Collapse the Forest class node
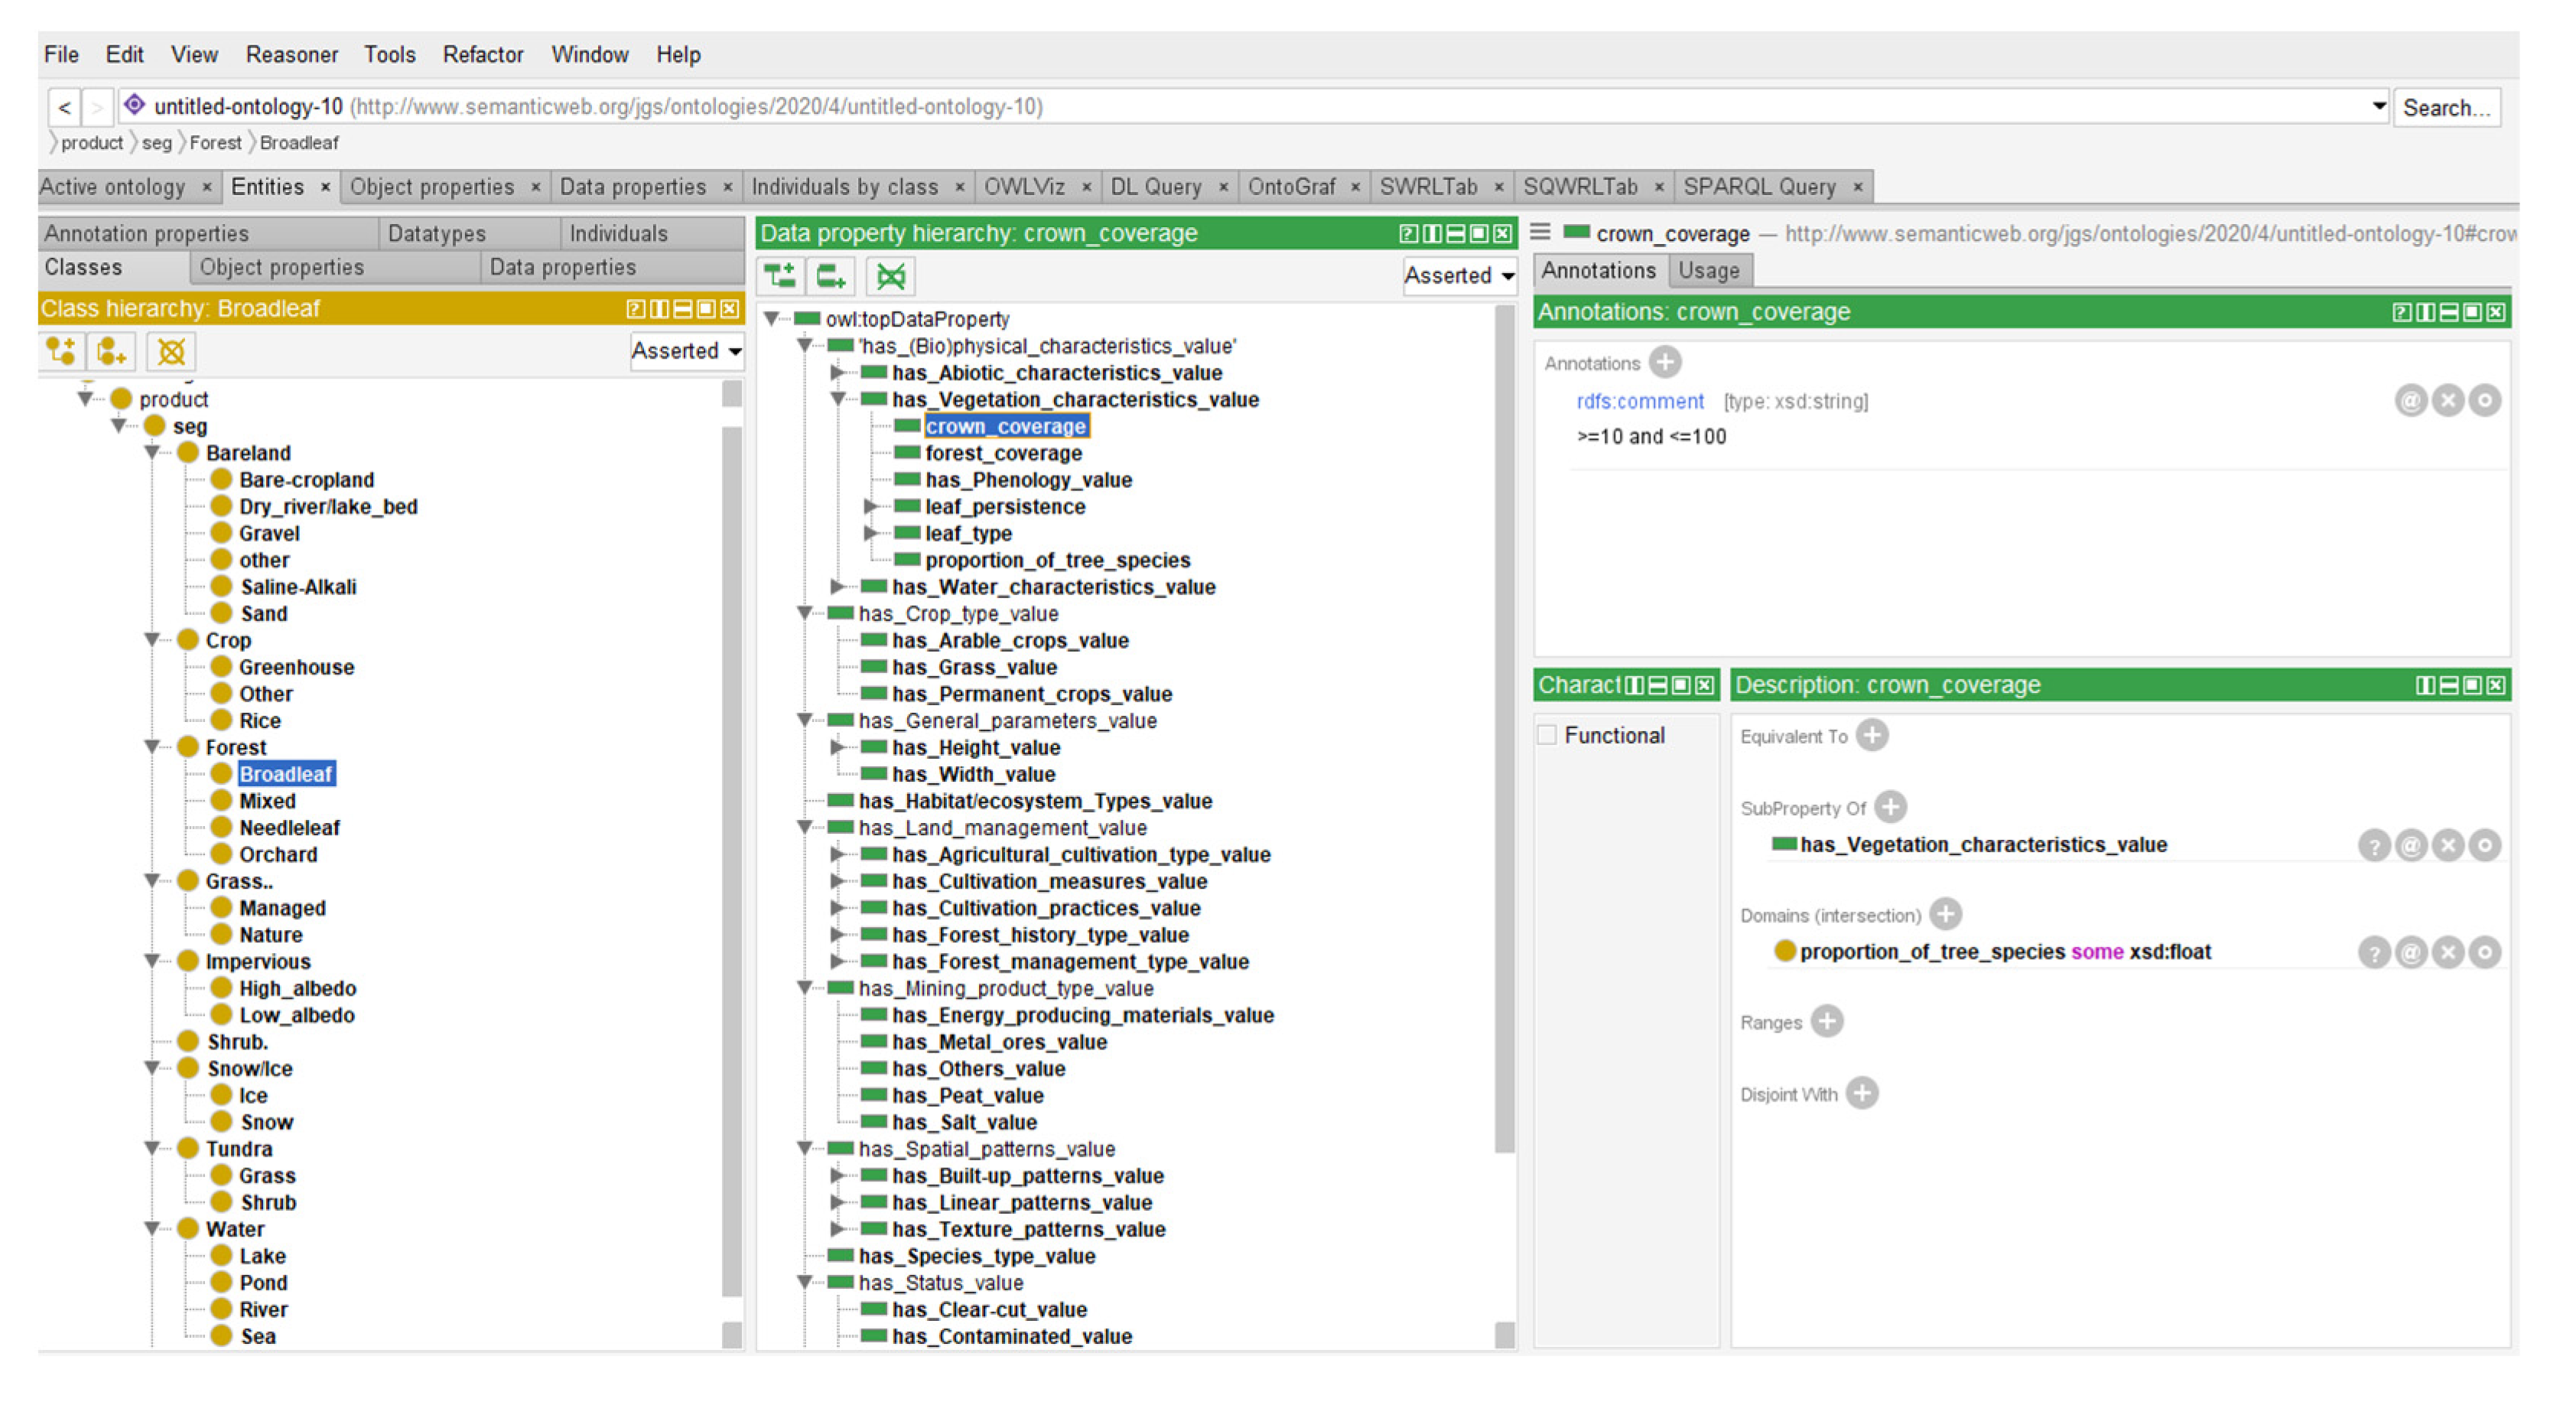The width and height of the screenshot is (2576, 1402). pyautogui.click(x=152, y=747)
